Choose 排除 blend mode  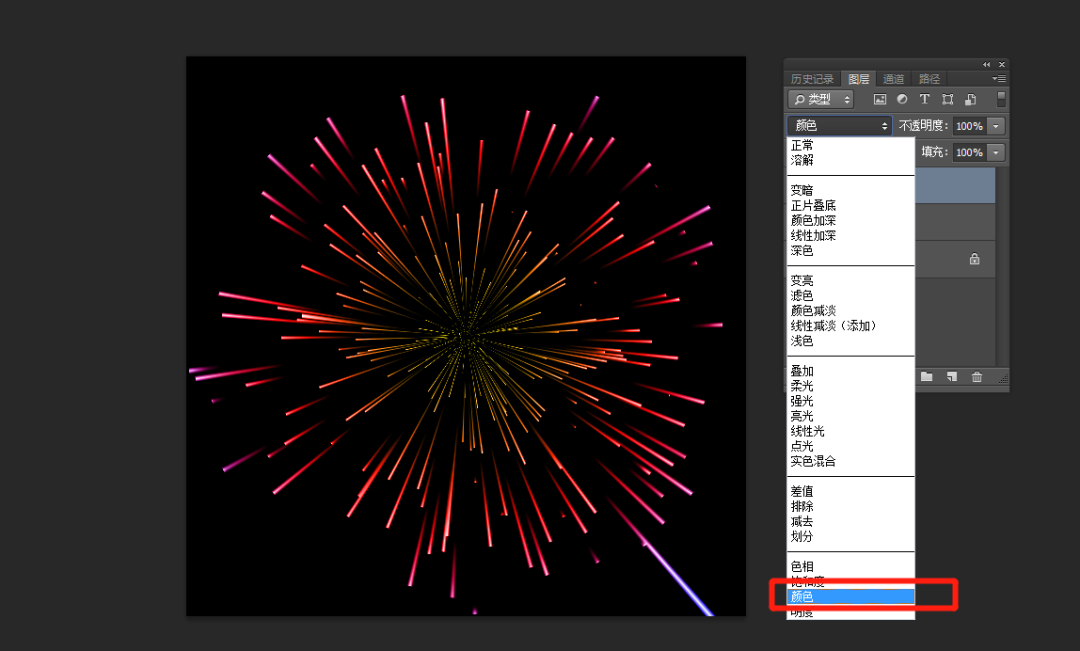(851, 506)
